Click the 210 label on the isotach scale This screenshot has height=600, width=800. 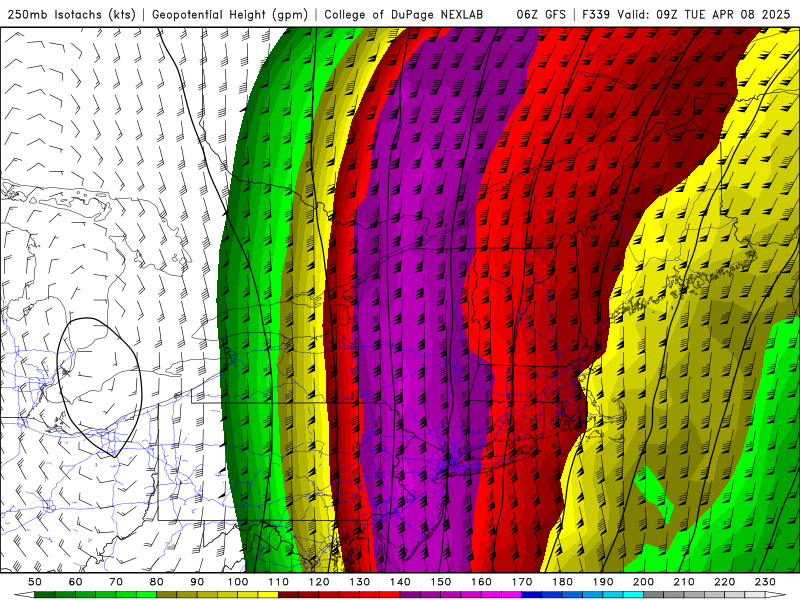click(x=684, y=582)
